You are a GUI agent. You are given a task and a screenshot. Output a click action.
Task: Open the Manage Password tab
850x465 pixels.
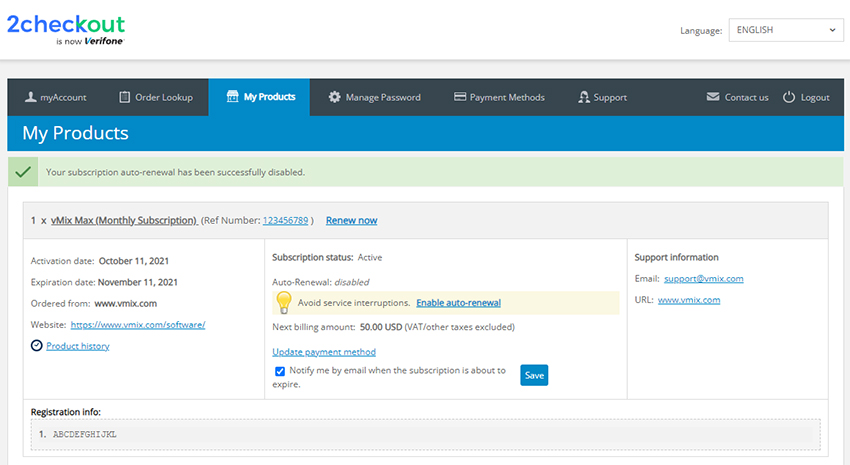375,98
